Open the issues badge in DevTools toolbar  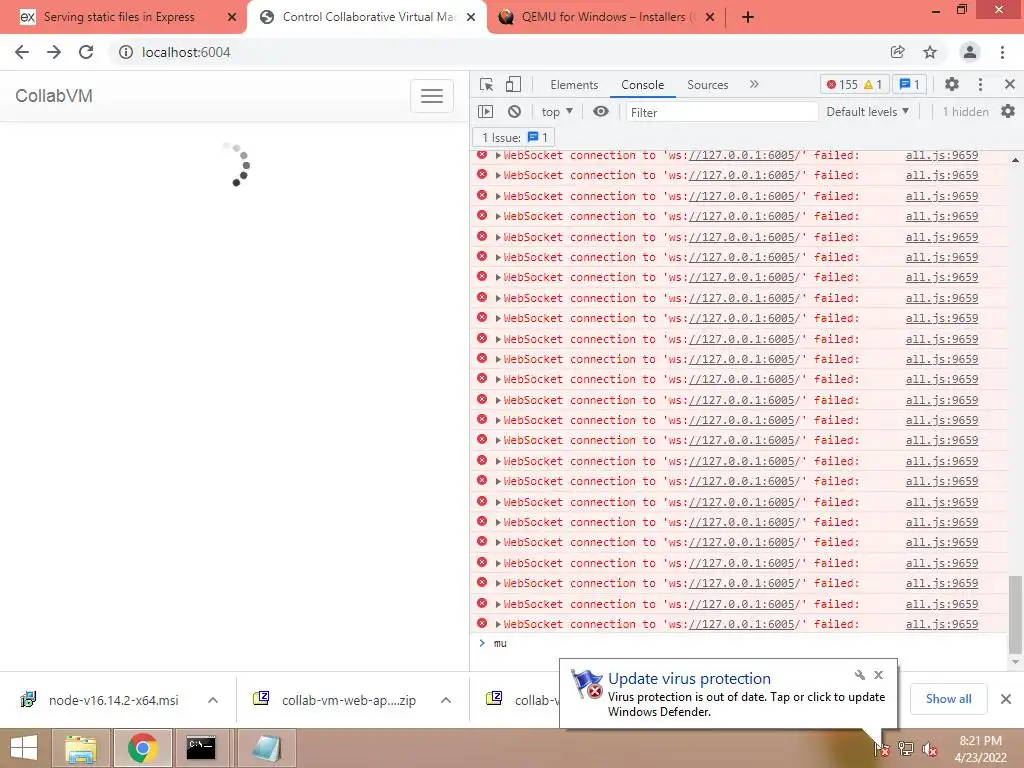point(910,84)
